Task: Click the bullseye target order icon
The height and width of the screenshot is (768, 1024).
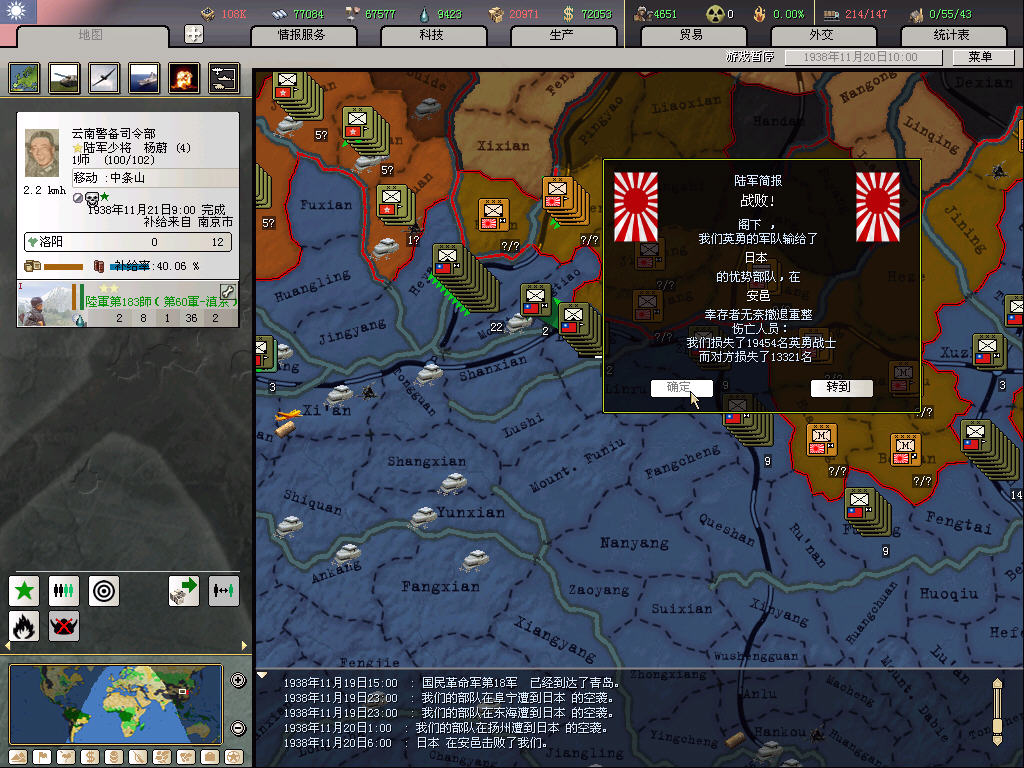Action: [104, 591]
